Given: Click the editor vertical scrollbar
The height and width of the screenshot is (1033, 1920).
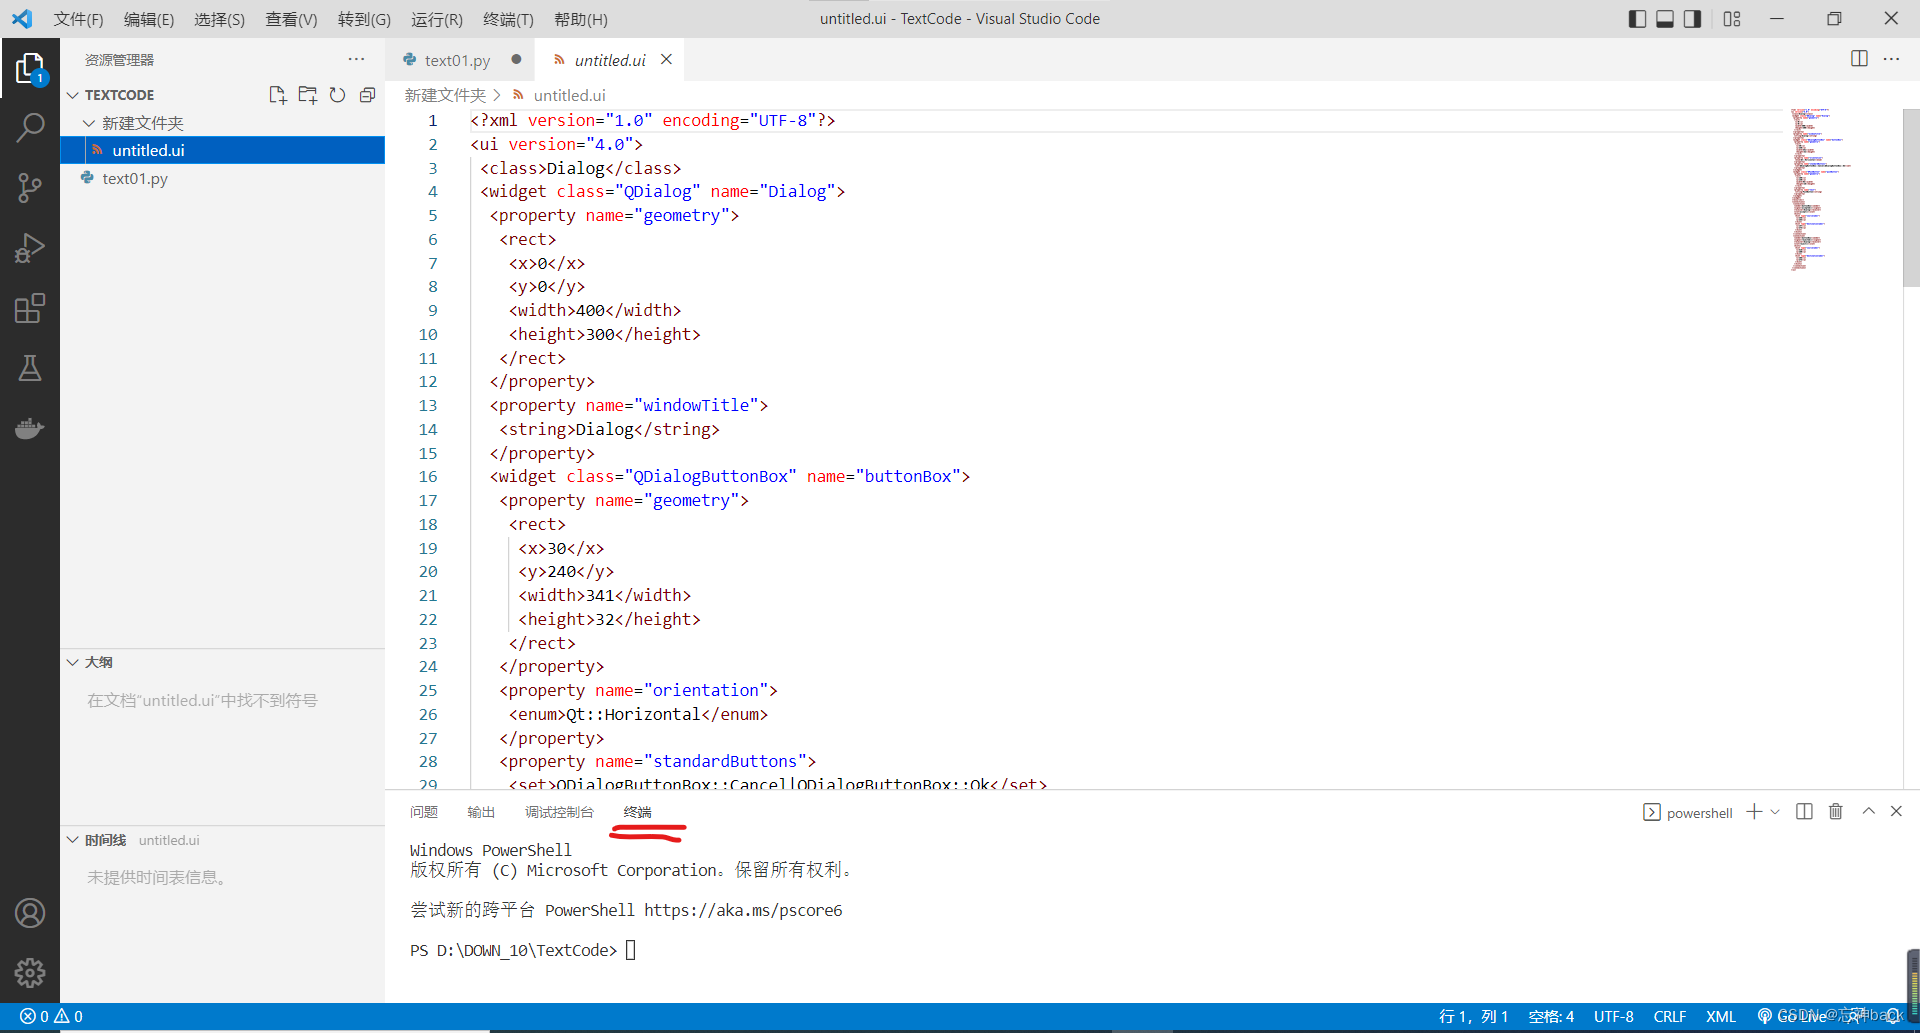Looking at the screenshot, I should 1911,197.
